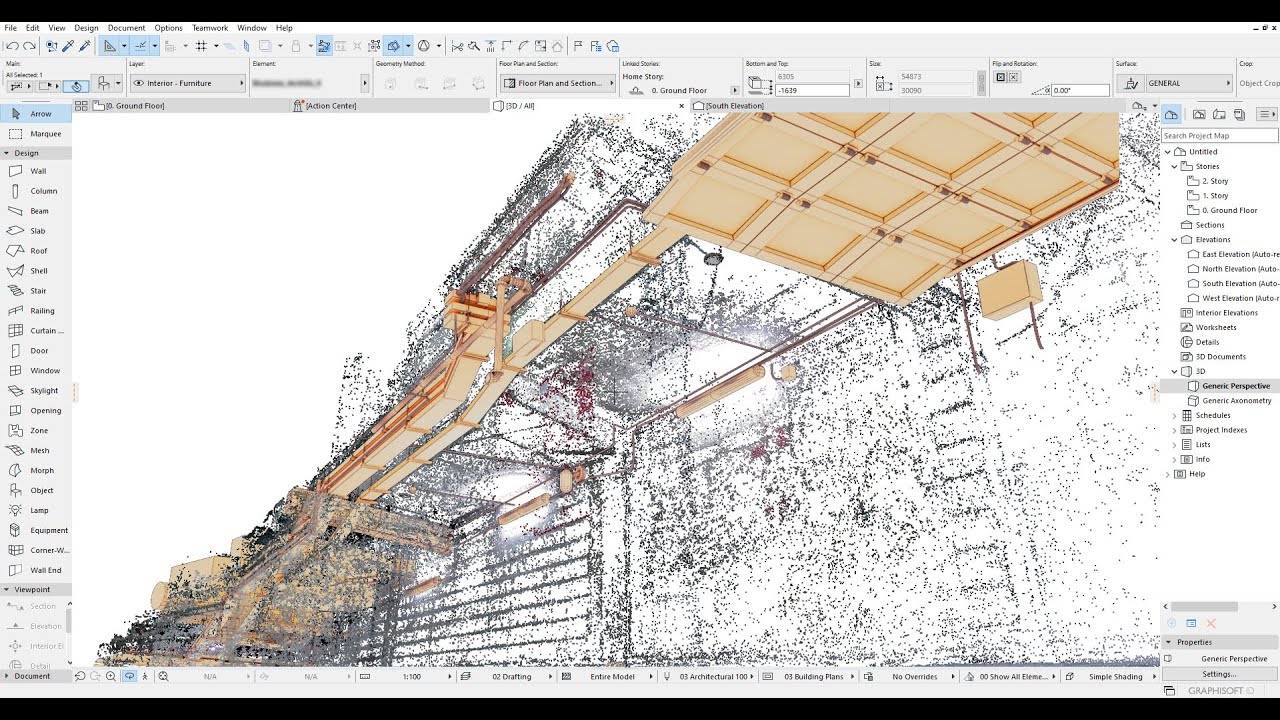Activate the Column tool
Image resolution: width=1280 pixels, height=720 pixels.
(36, 191)
